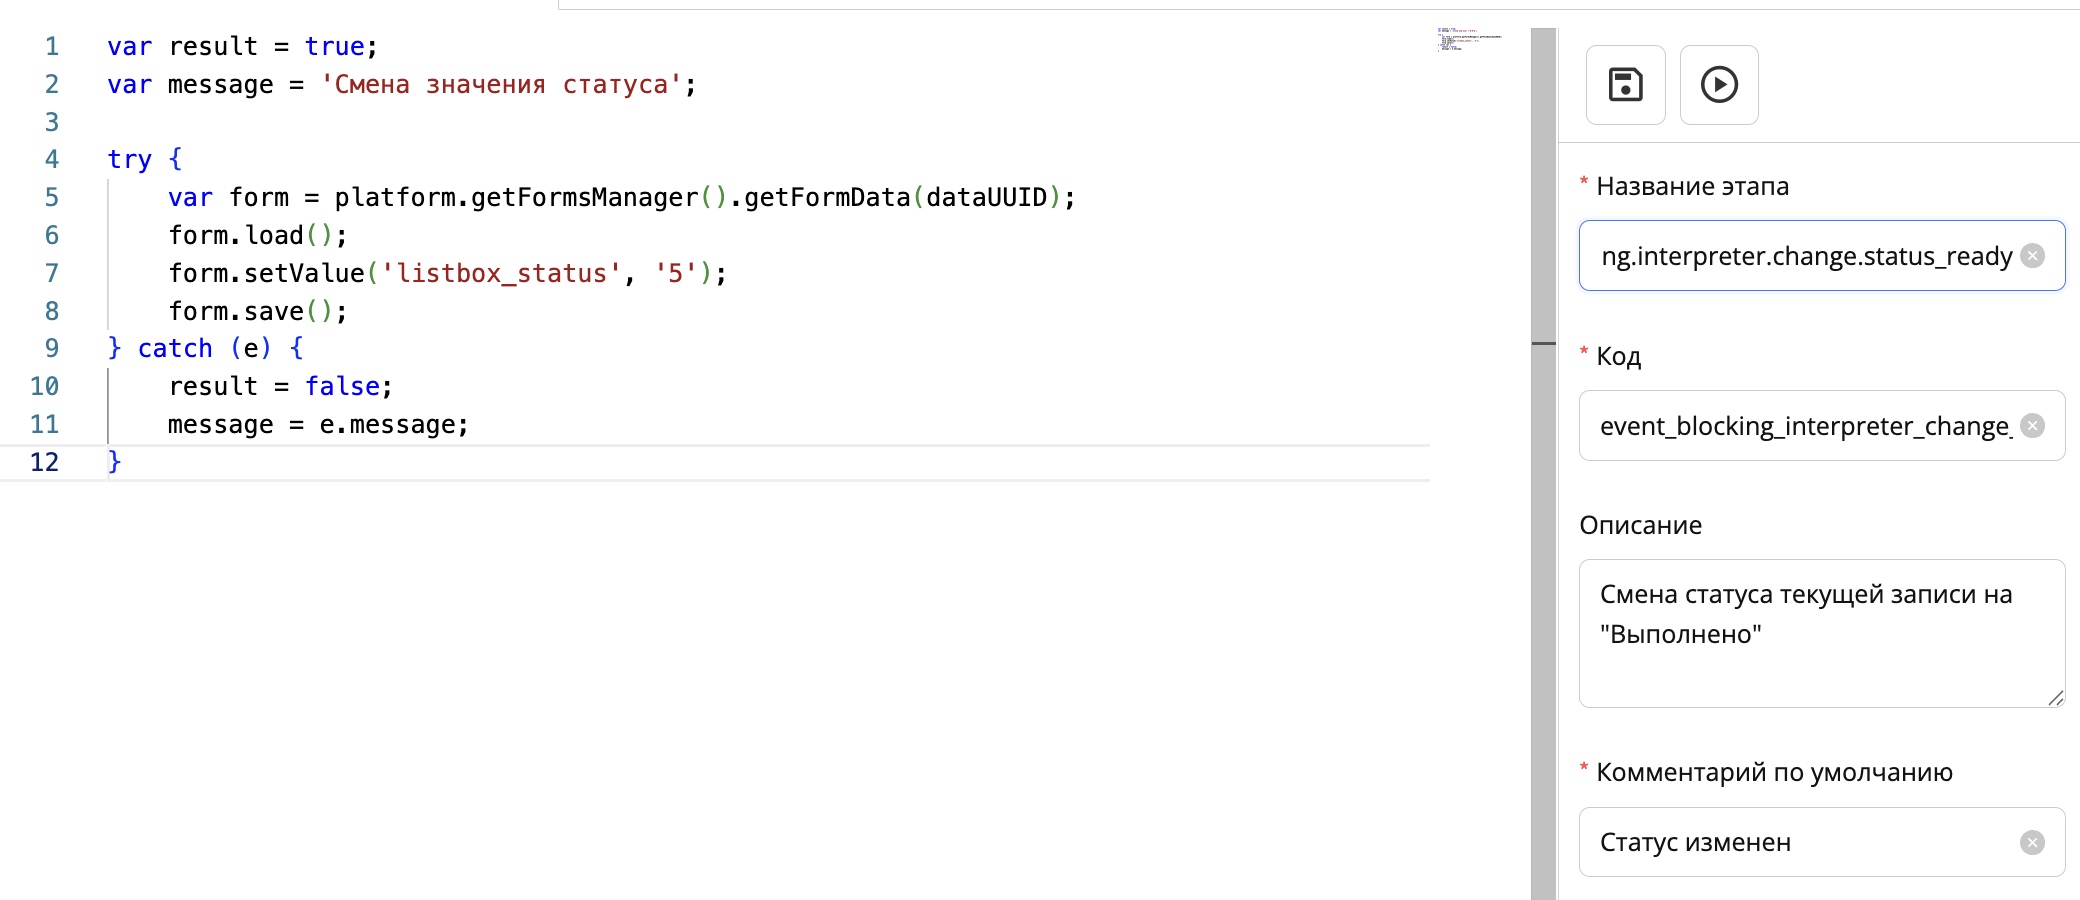Place cursor at the closing brace on line 12
Image resolution: width=2080 pixels, height=900 pixels.
[x=114, y=460]
